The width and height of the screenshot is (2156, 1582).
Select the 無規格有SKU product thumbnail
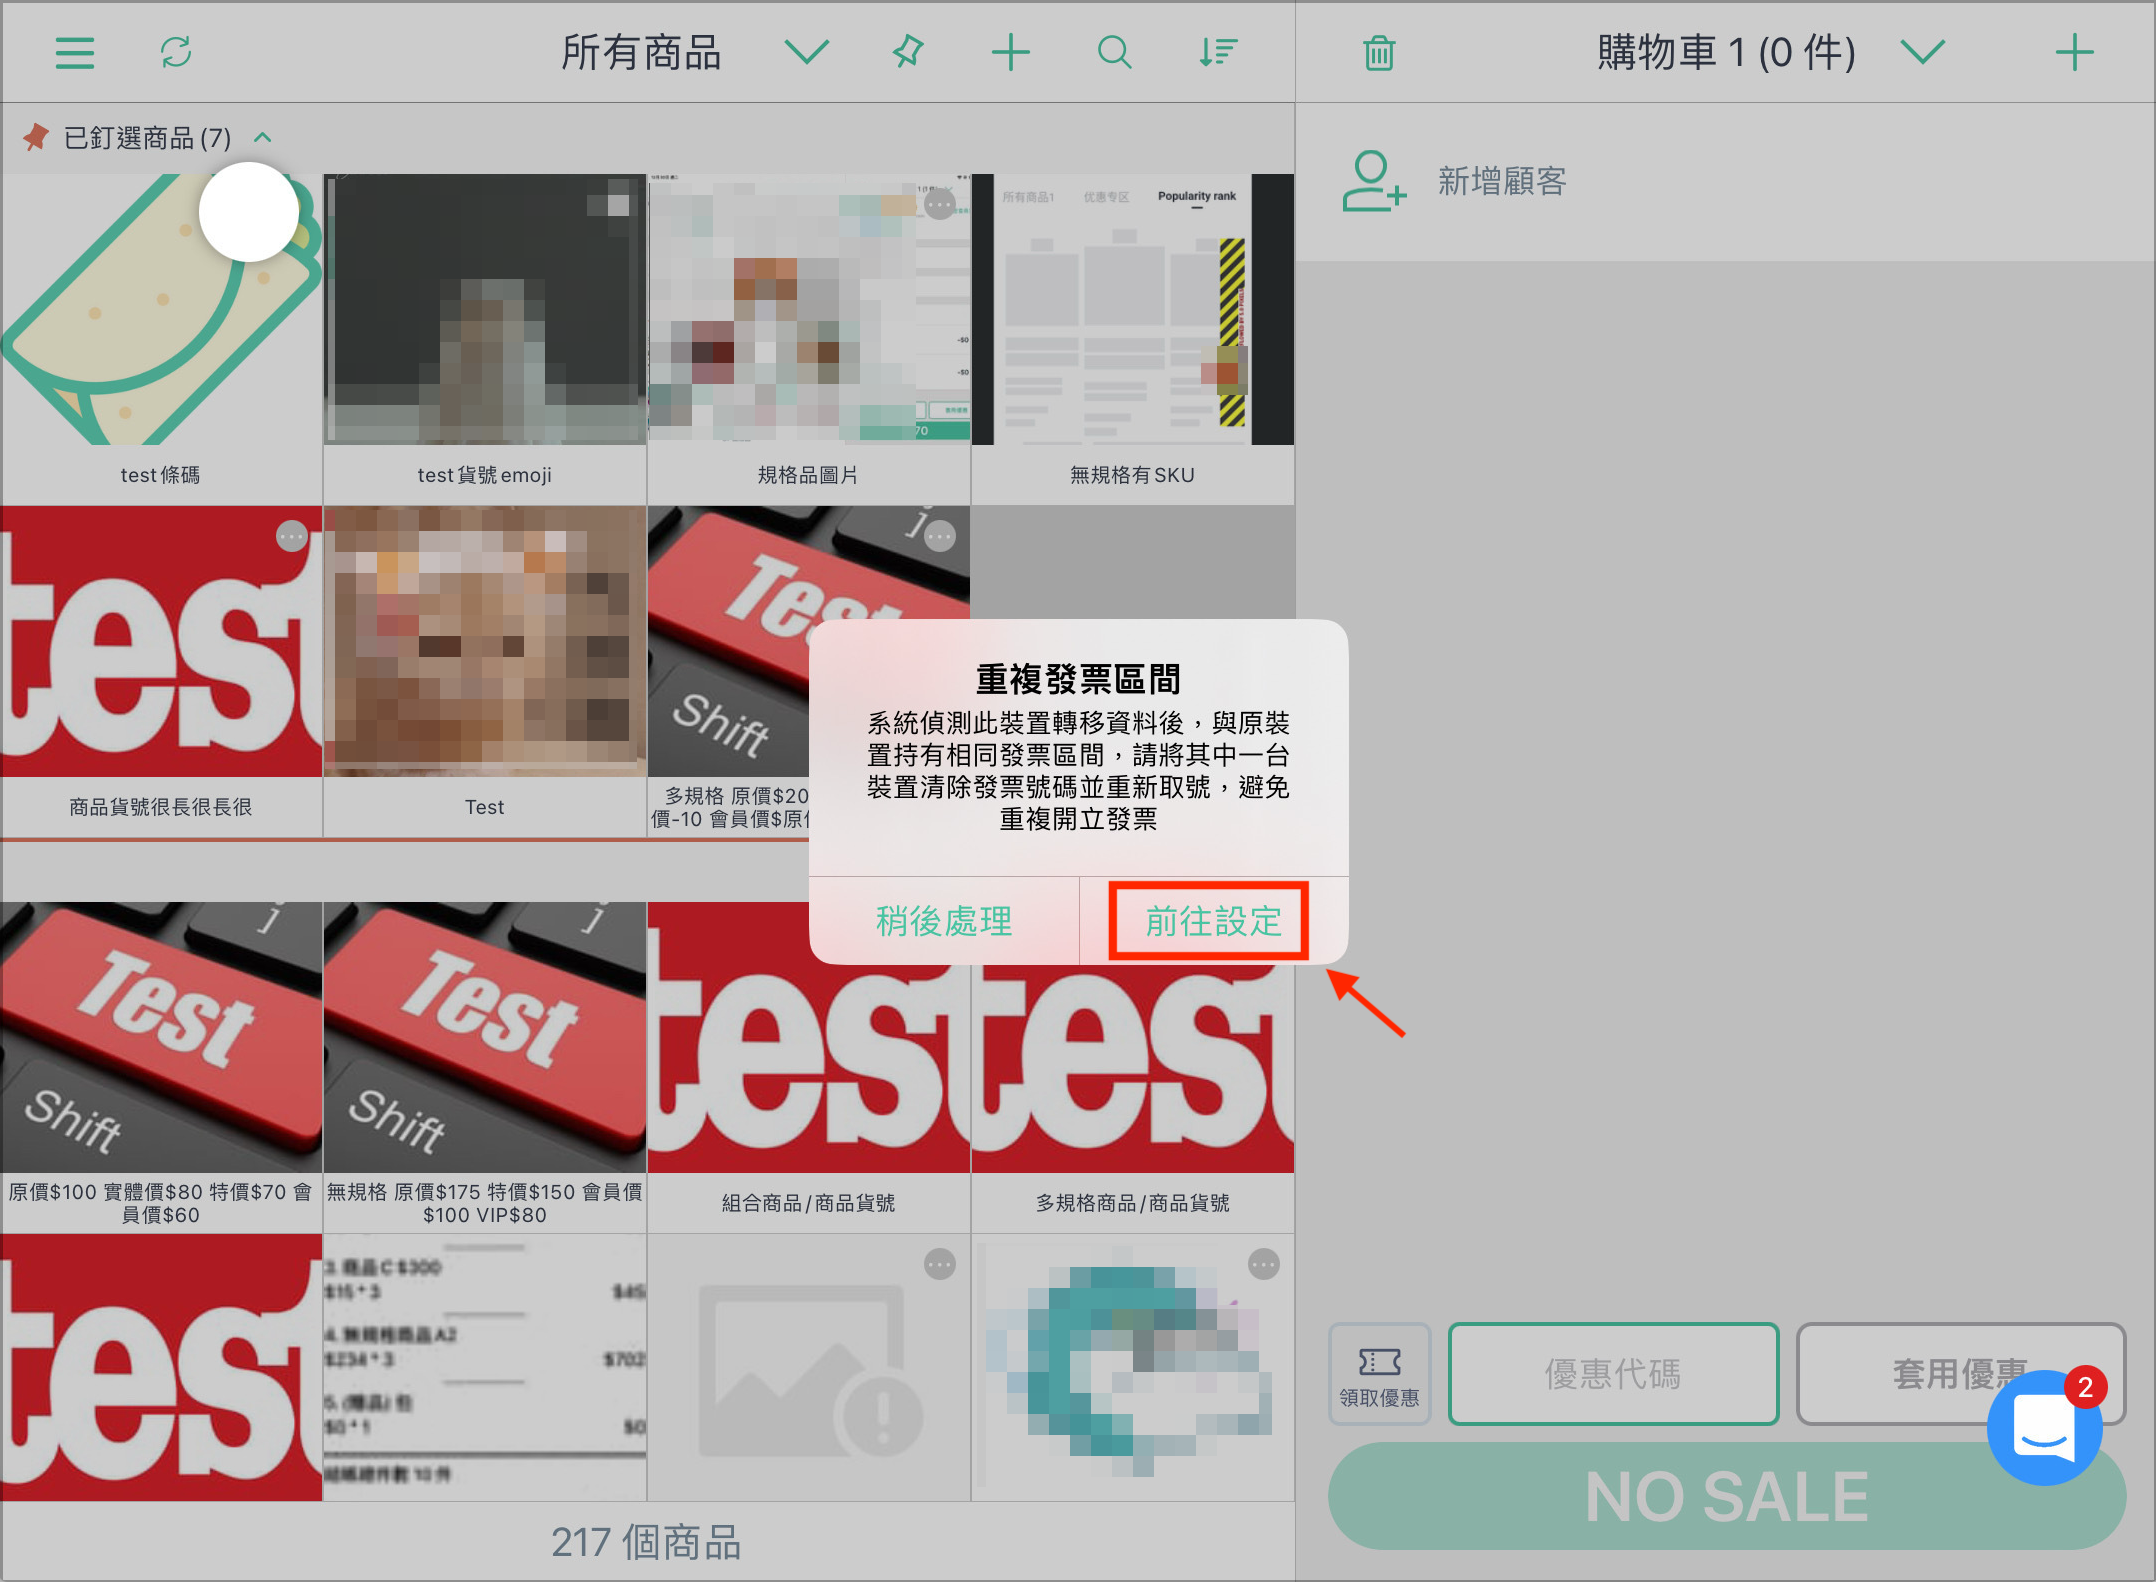(1133, 310)
